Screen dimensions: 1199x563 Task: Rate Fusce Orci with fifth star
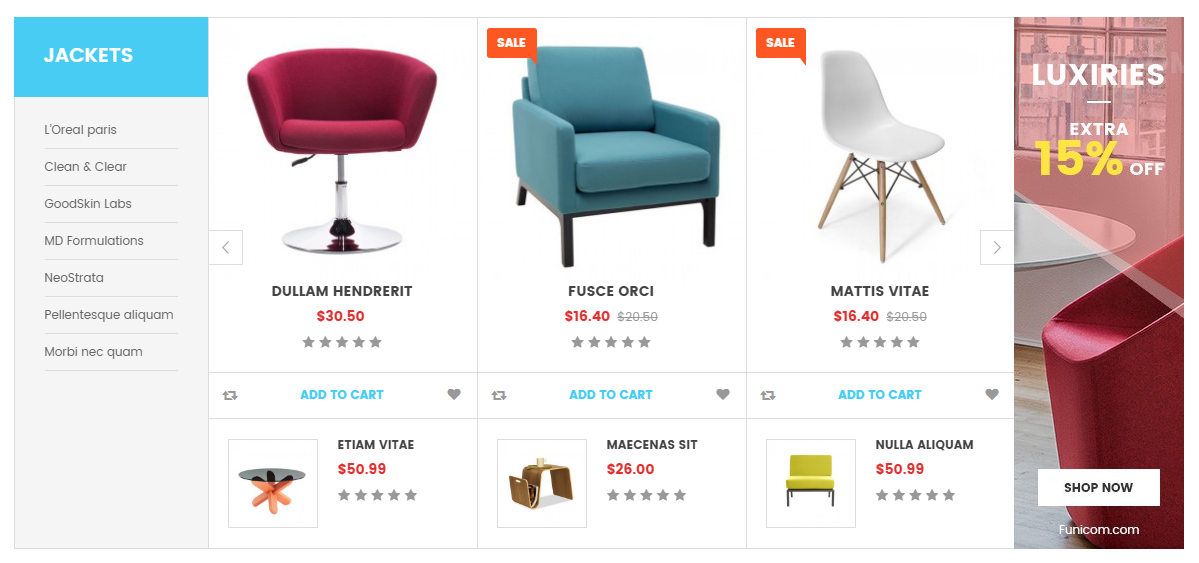(x=645, y=342)
